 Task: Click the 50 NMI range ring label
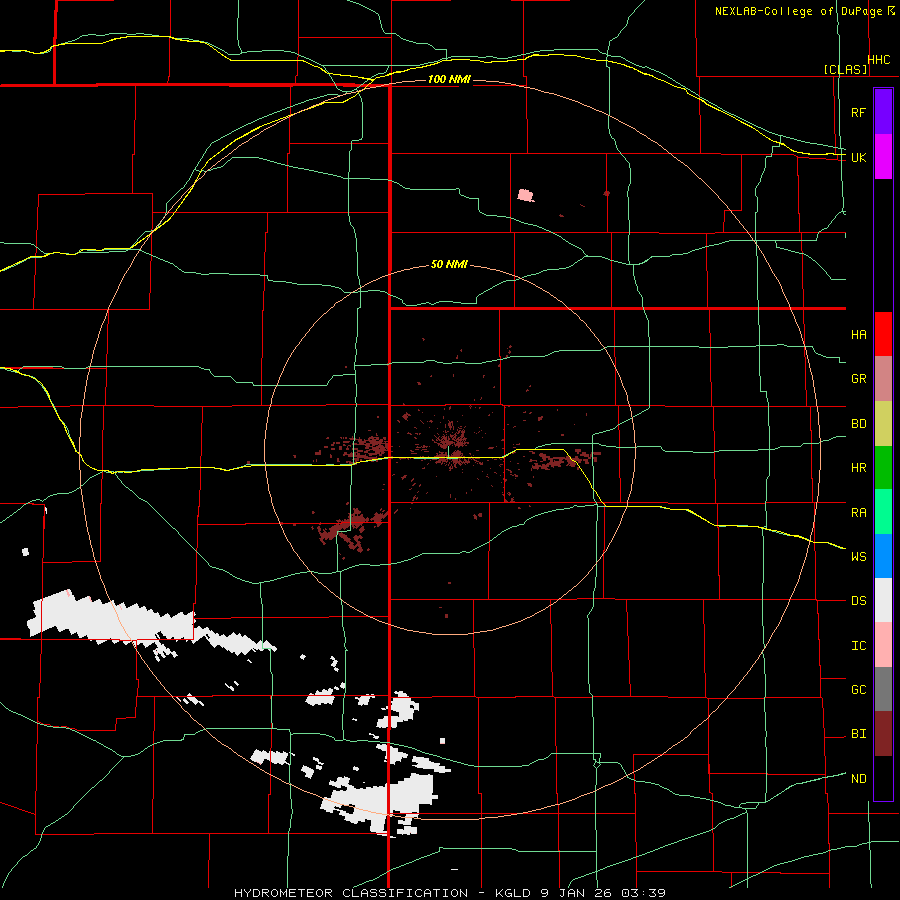pos(449,265)
